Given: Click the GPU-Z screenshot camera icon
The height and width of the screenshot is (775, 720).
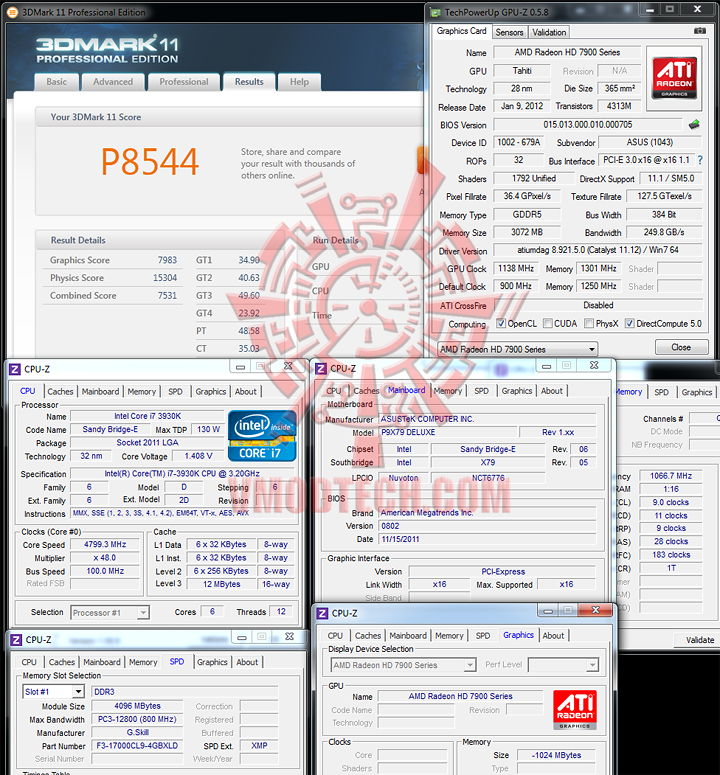Looking at the screenshot, I should (700, 31).
